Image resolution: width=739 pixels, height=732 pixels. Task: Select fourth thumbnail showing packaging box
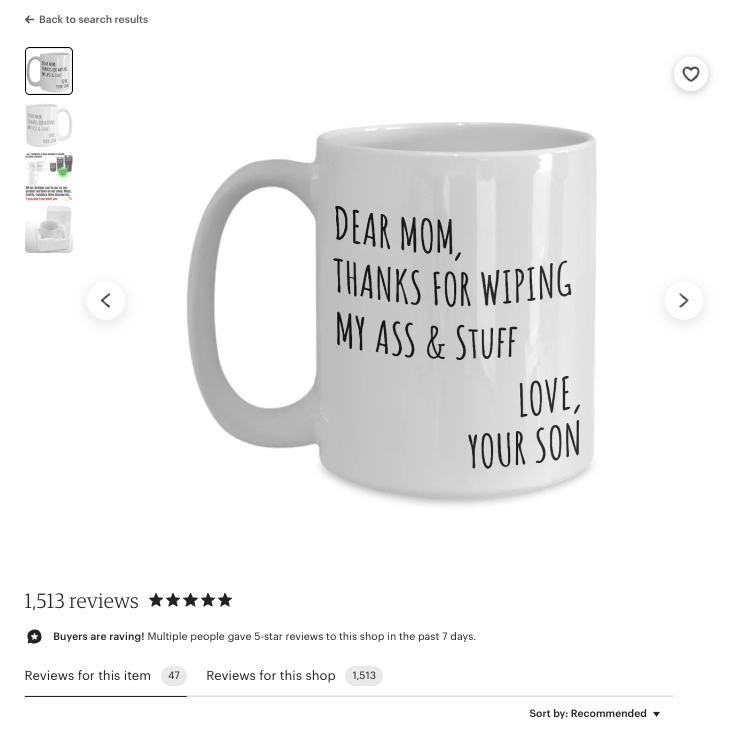point(49,230)
